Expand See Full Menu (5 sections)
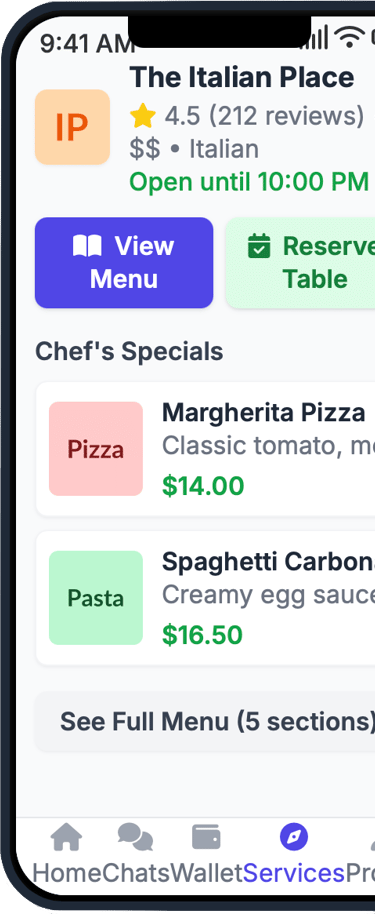The width and height of the screenshot is (375, 914). tap(205, 722)
